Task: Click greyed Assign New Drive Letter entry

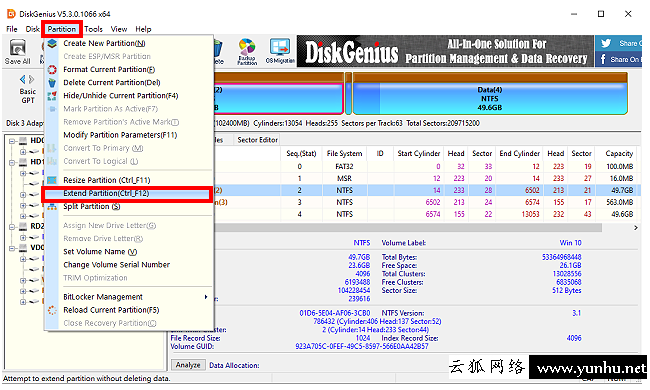Action: 129,225
